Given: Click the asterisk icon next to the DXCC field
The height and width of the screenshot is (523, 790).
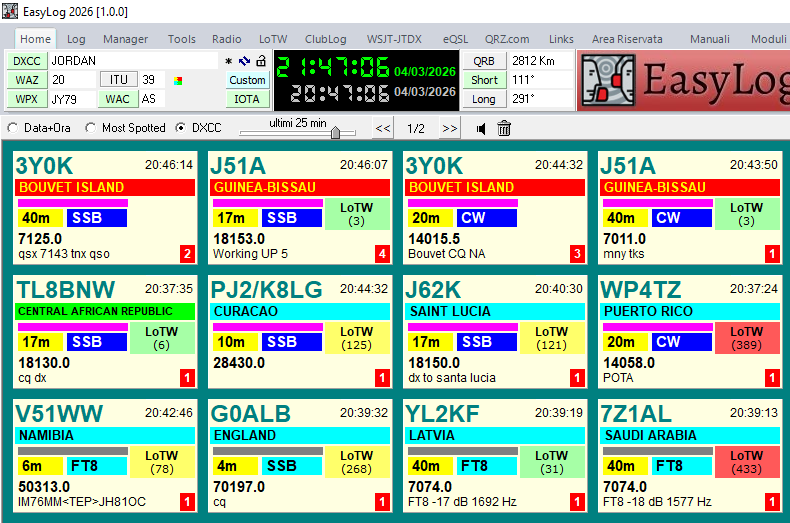Looking at the screenshot, I should (x=228, y=61).
